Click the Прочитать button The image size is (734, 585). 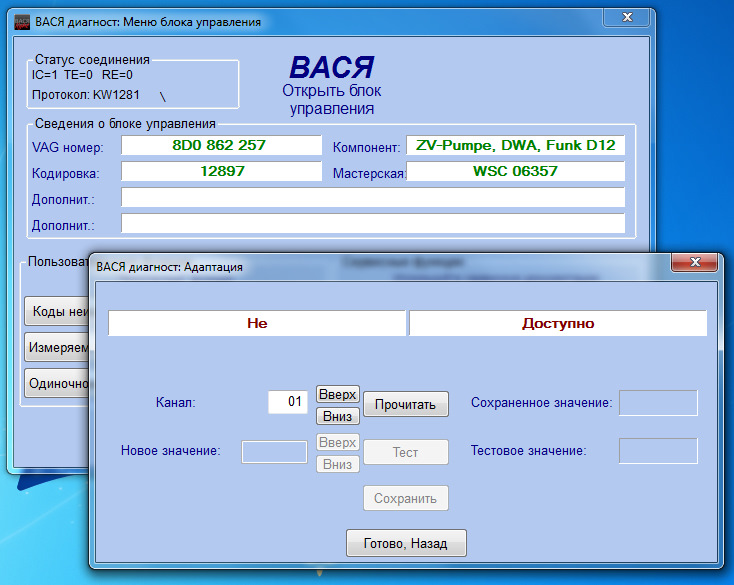[405, 404]
